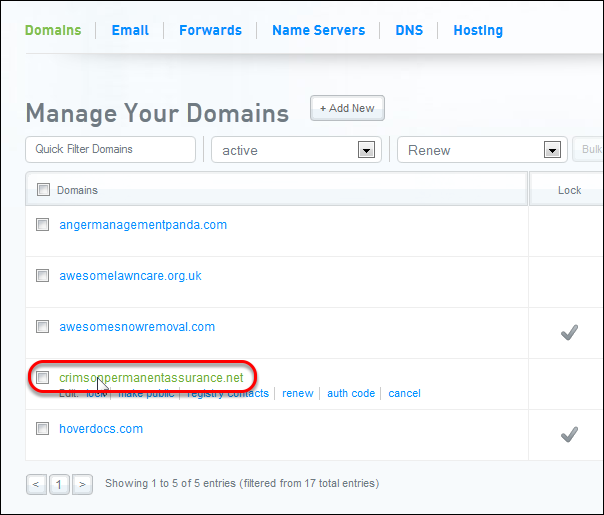604x515 pixels.
Task: Click the Add New button
Action: coord(347,108)
